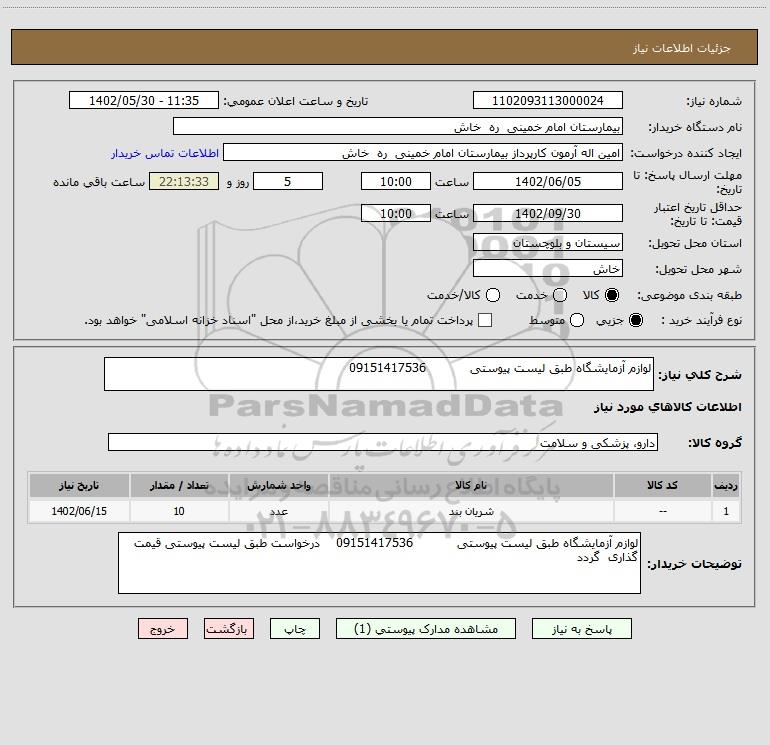Click the announcement date field 1402/05/30 - 11:35
Screen dimensions: 770x745
[x=144, y=100]
